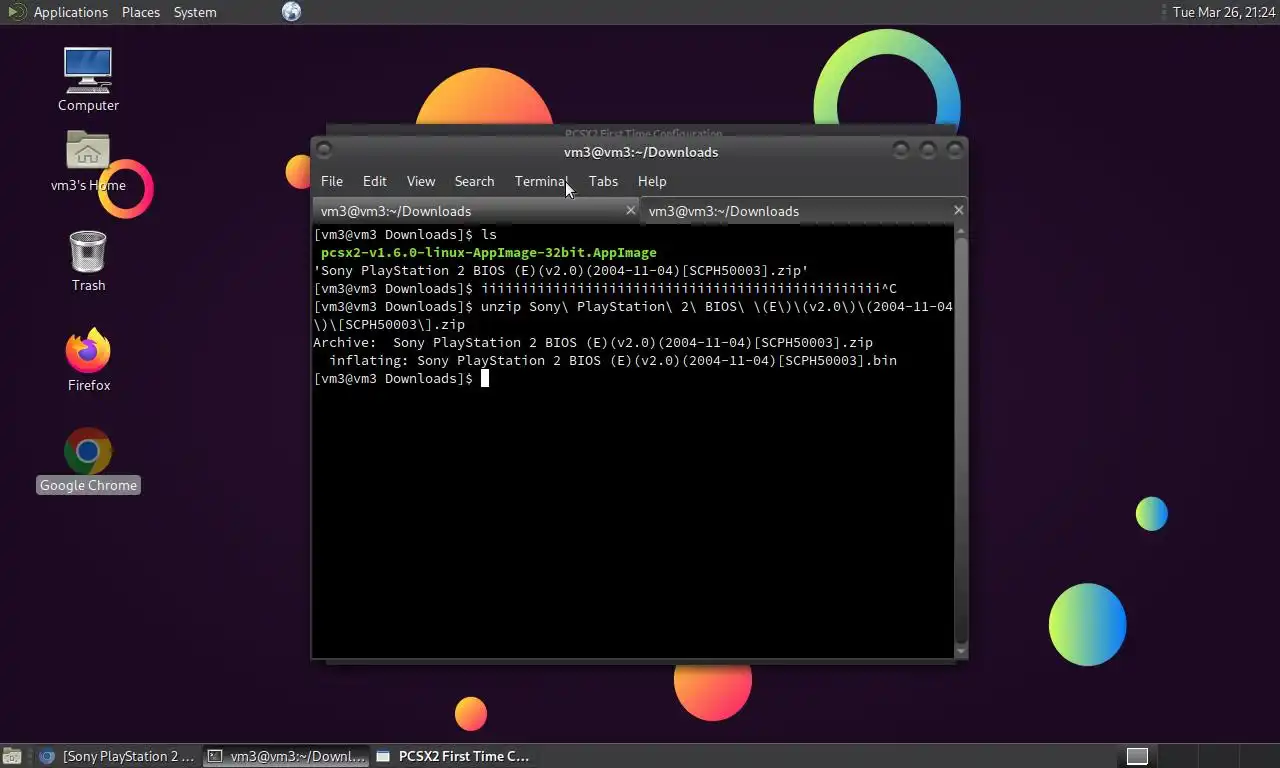This screenshot has height=768, width=1280.
Task: Minimize the terminal window
Action: (x=901, y=151)
